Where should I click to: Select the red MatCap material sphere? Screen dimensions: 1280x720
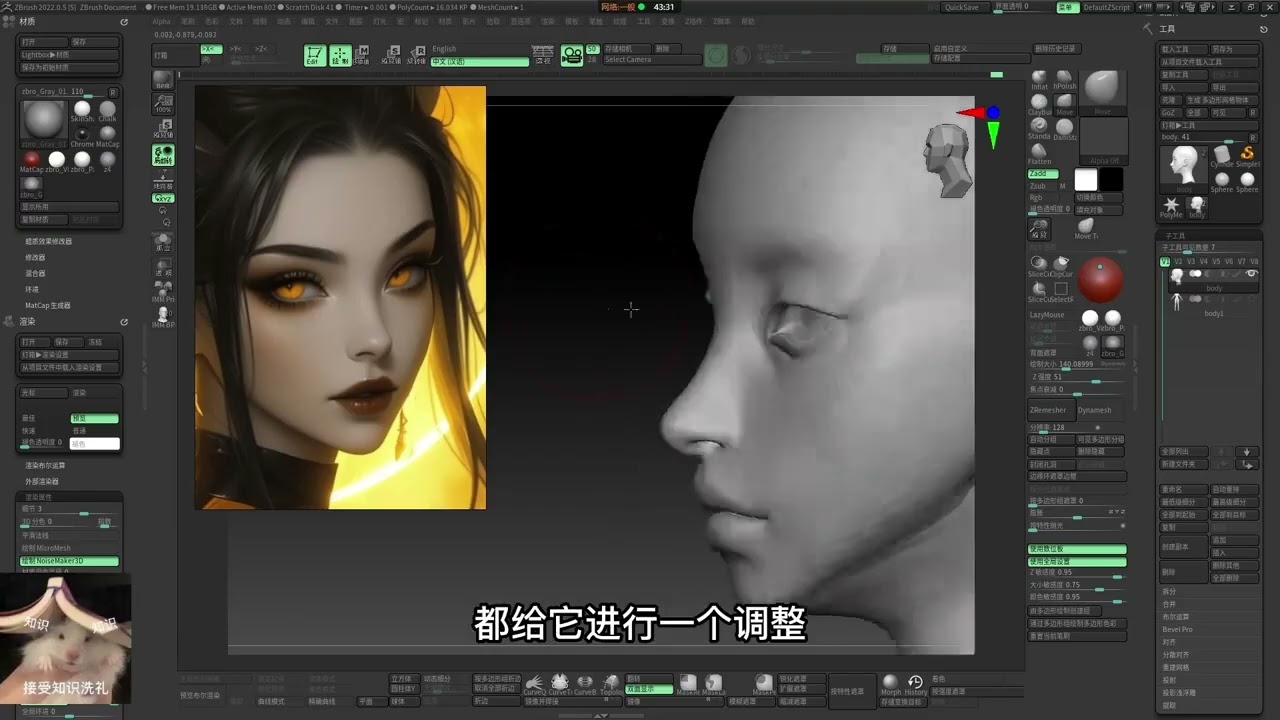pyautogui.click(x=32, y=161)
